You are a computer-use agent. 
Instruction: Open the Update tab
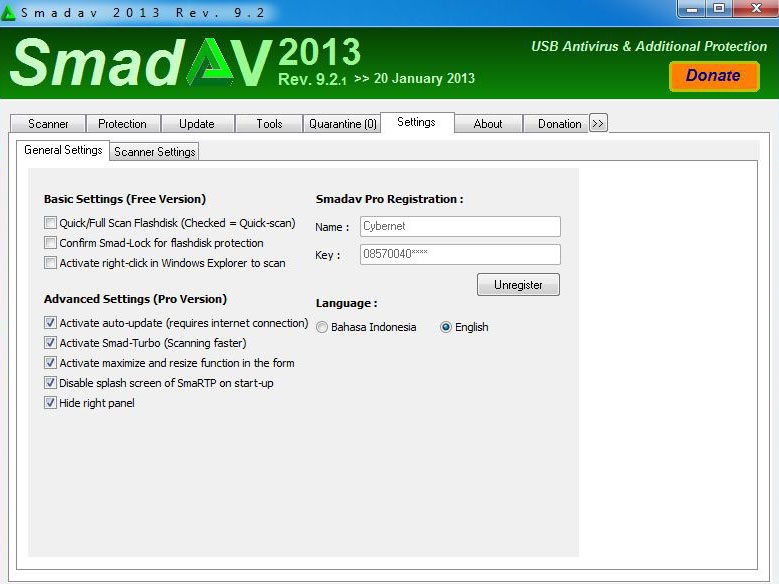[x=197, y=124]
